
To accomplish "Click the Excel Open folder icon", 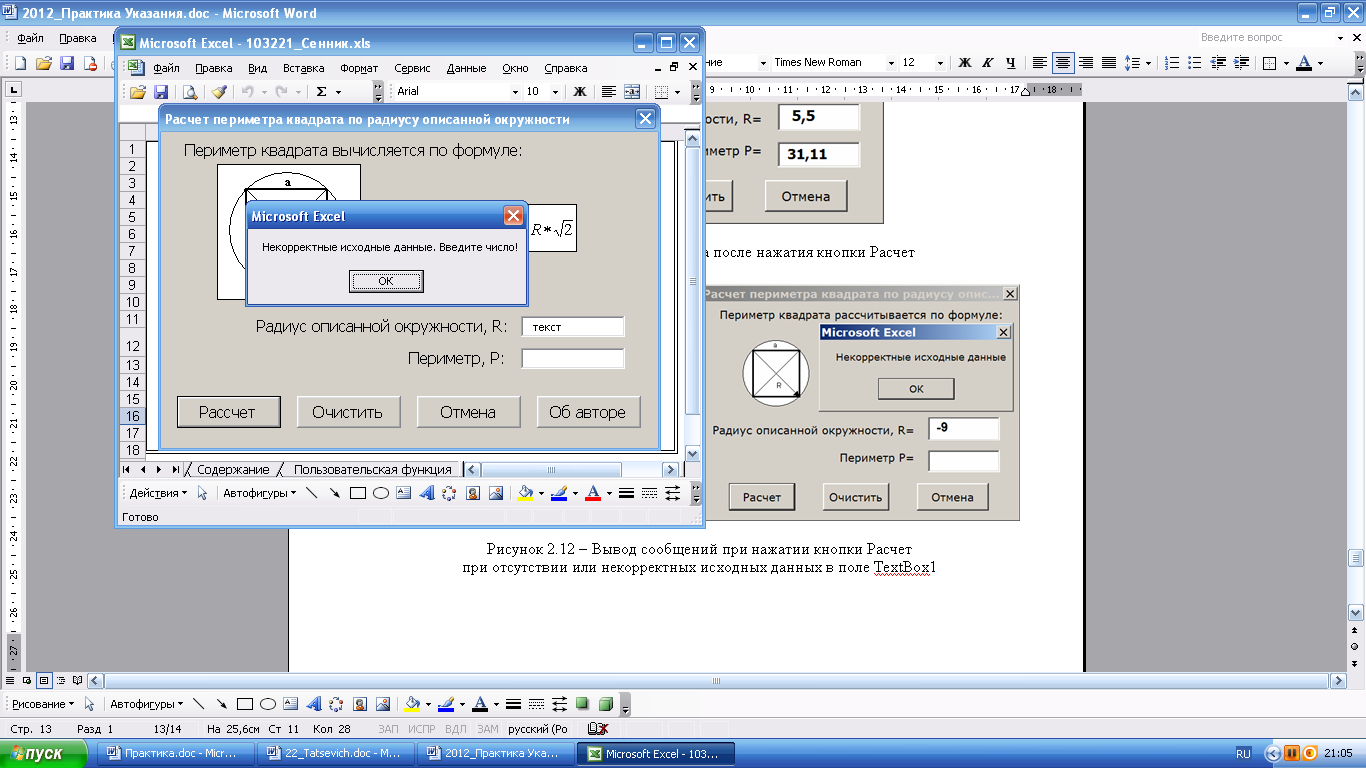I will coord(139,91).
